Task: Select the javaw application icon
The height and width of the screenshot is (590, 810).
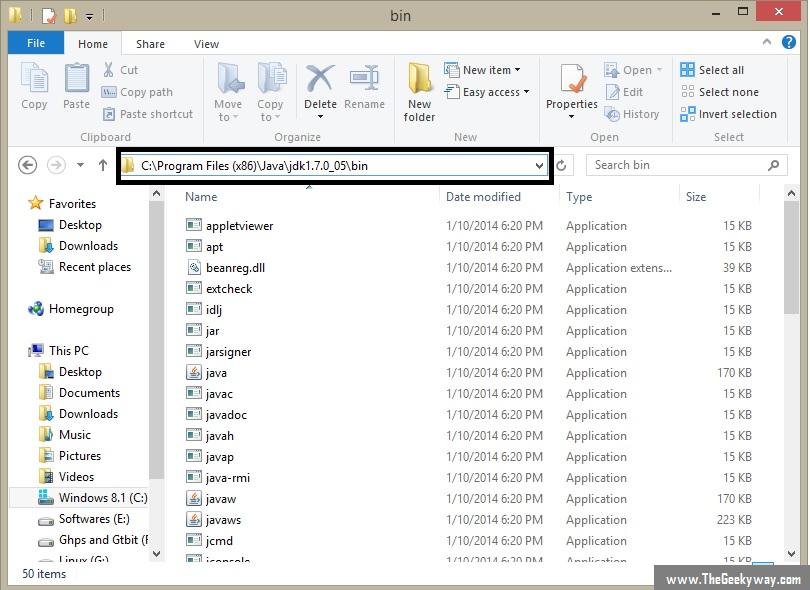Action: pyautogui.click(x=194, y=499)
